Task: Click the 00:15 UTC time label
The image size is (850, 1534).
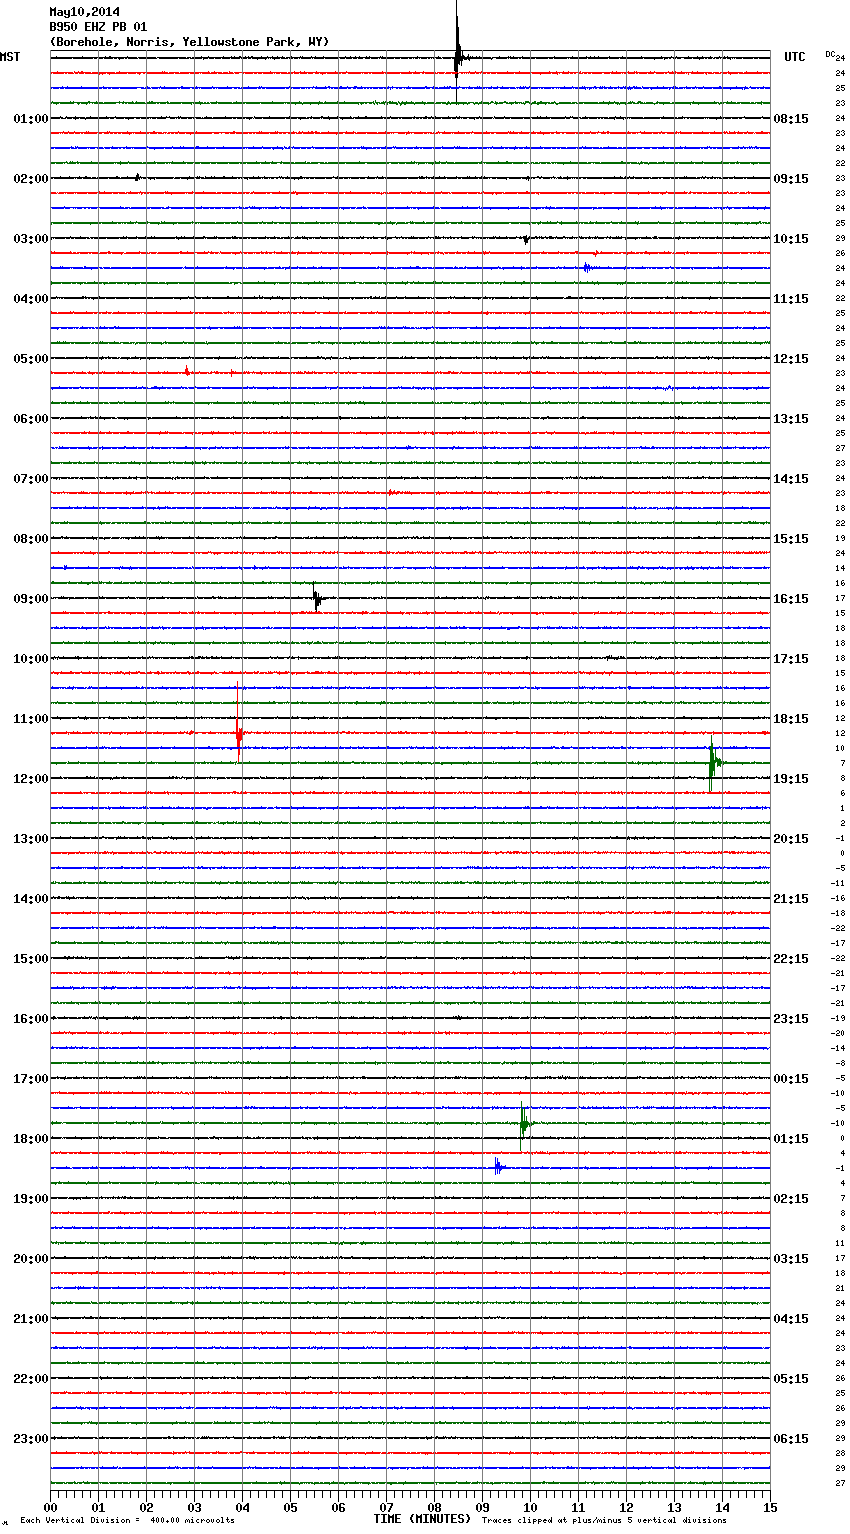Action: (x=791, y=1079)
